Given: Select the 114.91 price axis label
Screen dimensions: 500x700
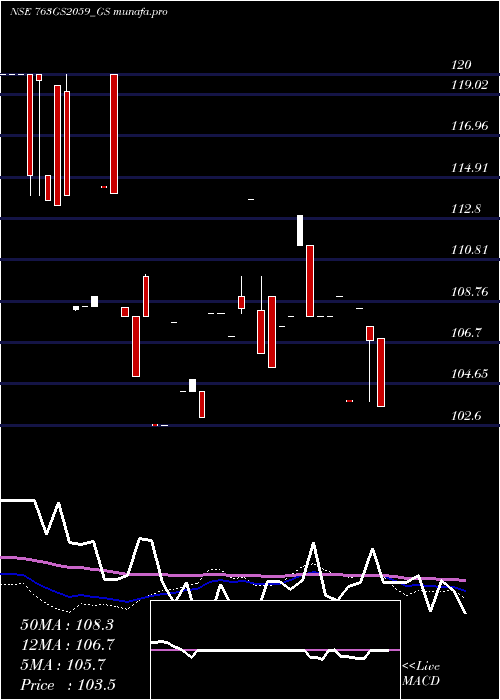Looking at the screenshot, I should (x=469, y=168).
